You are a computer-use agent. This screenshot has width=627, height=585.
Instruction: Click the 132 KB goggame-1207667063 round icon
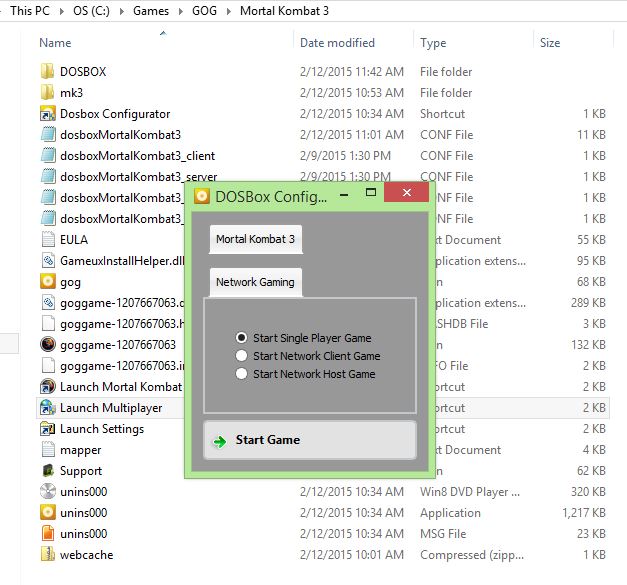coord(48,345)
